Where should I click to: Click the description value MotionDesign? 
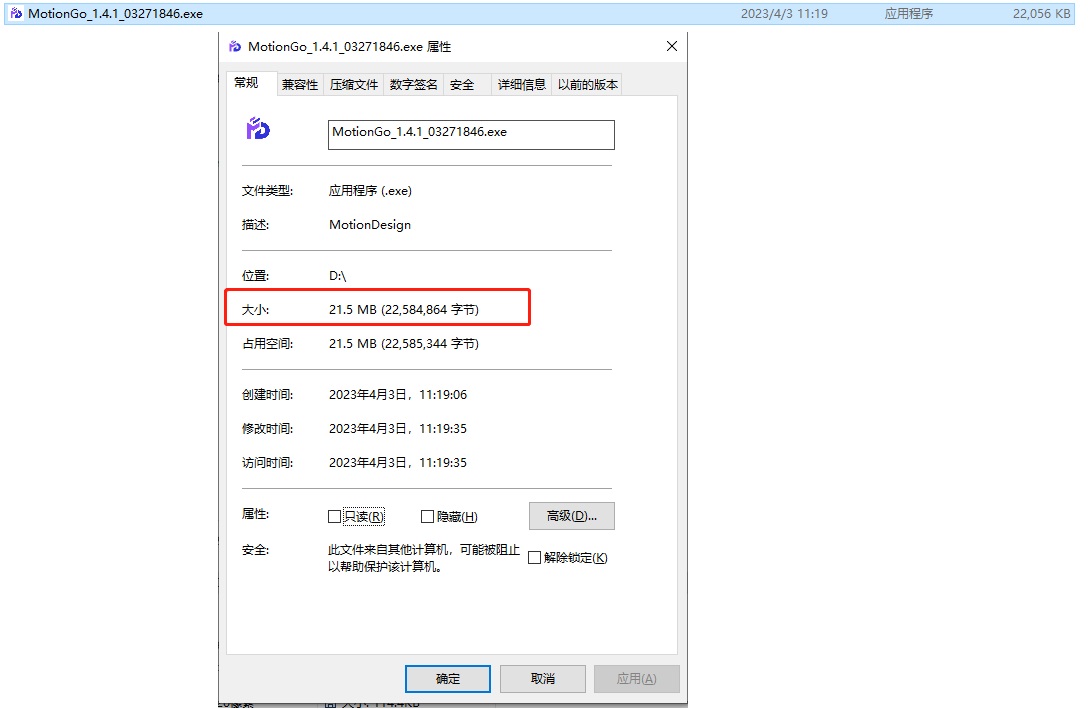pyautogui.click(x=370, y=225)
